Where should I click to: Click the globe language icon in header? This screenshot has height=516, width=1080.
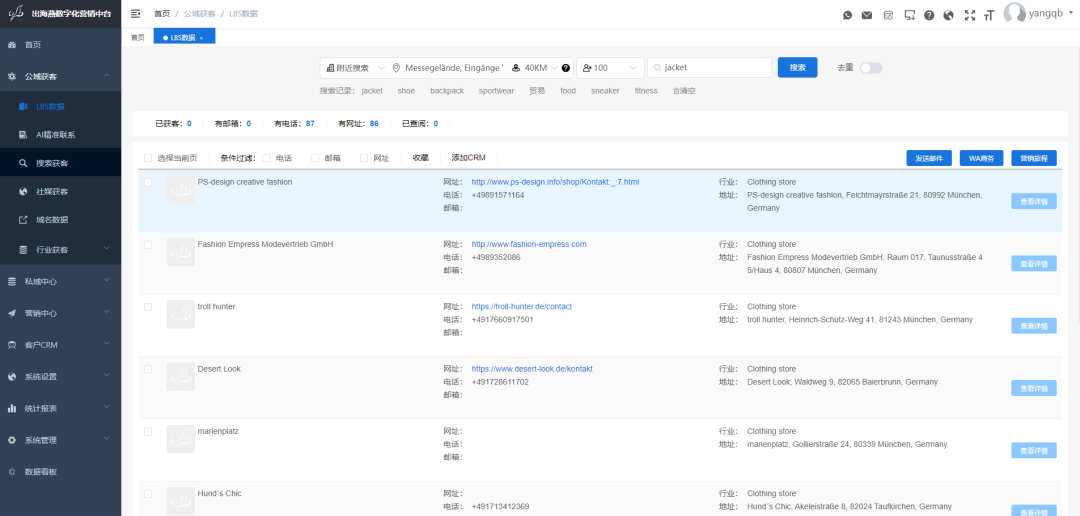click(948, 15)
